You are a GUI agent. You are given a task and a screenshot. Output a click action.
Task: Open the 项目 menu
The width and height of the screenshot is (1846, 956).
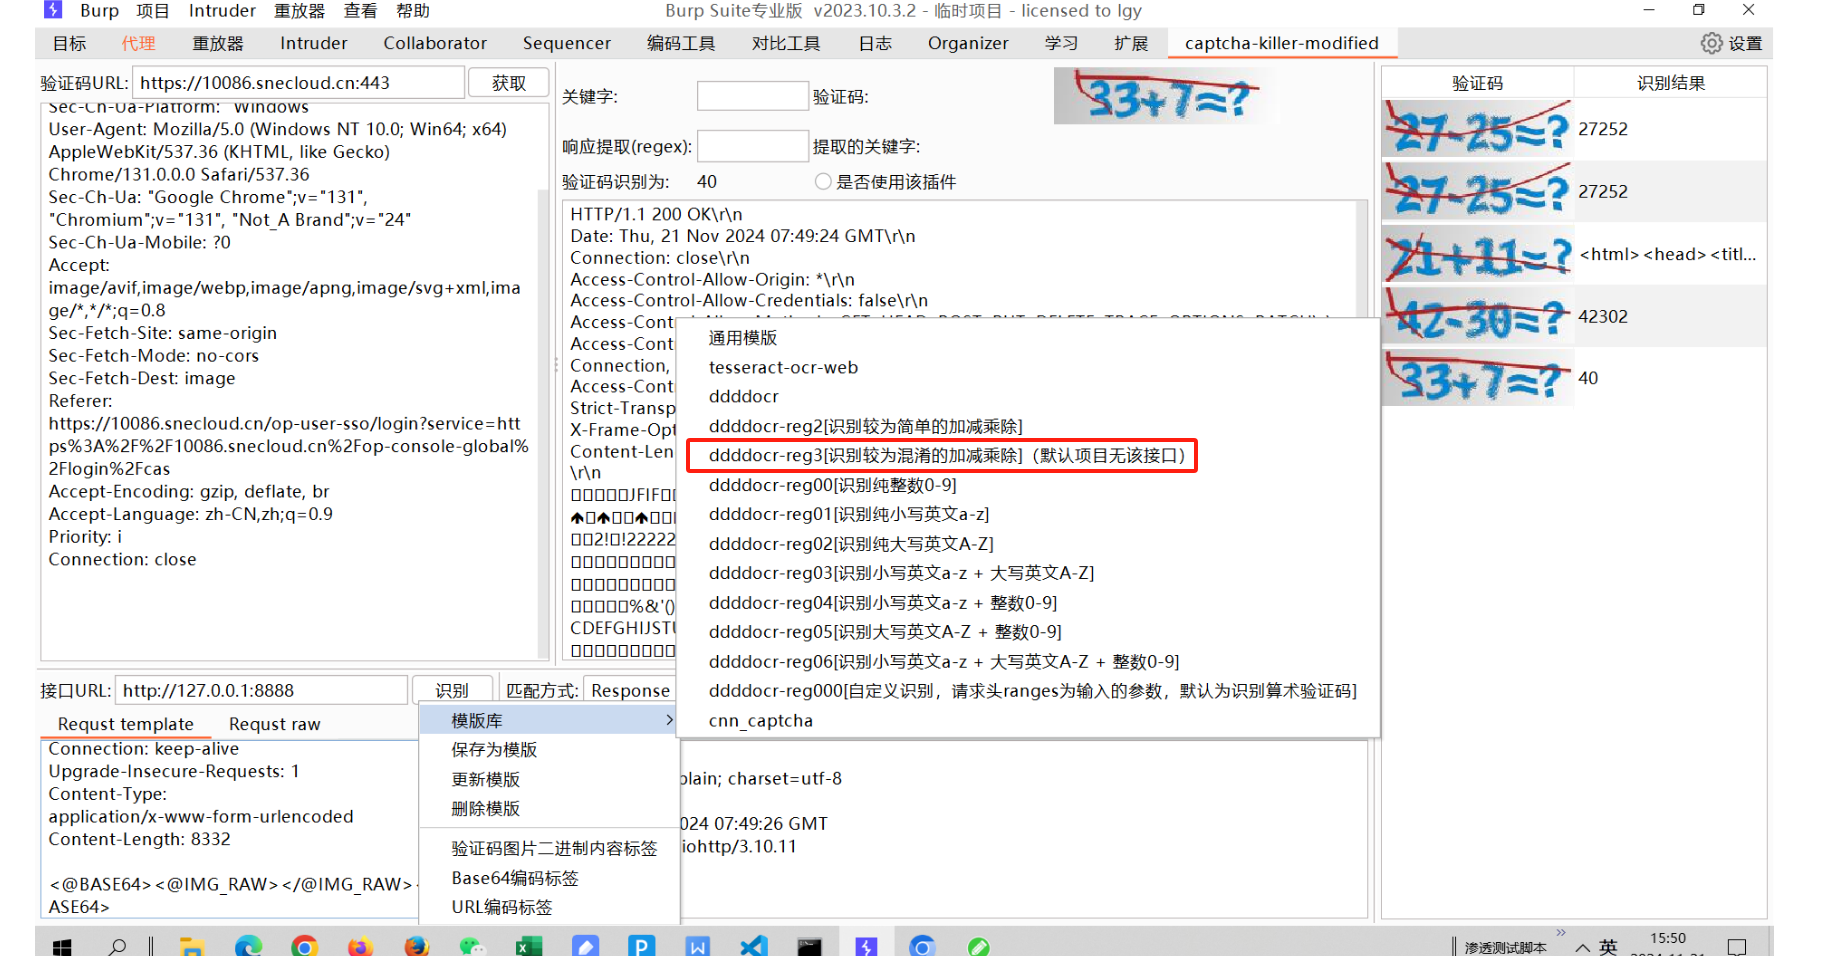tap(153, 11)
